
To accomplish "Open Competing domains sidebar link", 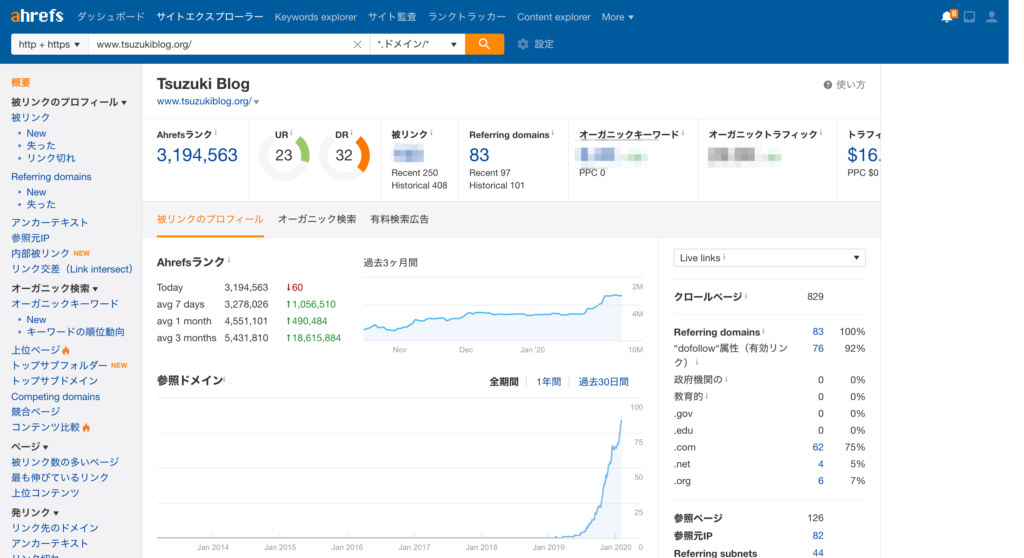I will [x=56, y=397].
